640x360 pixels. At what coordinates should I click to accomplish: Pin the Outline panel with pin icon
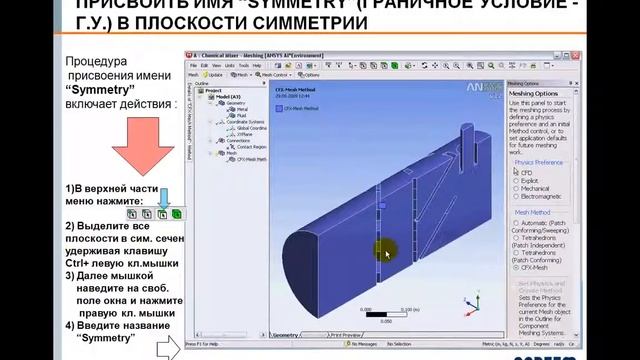coord(264,83)
